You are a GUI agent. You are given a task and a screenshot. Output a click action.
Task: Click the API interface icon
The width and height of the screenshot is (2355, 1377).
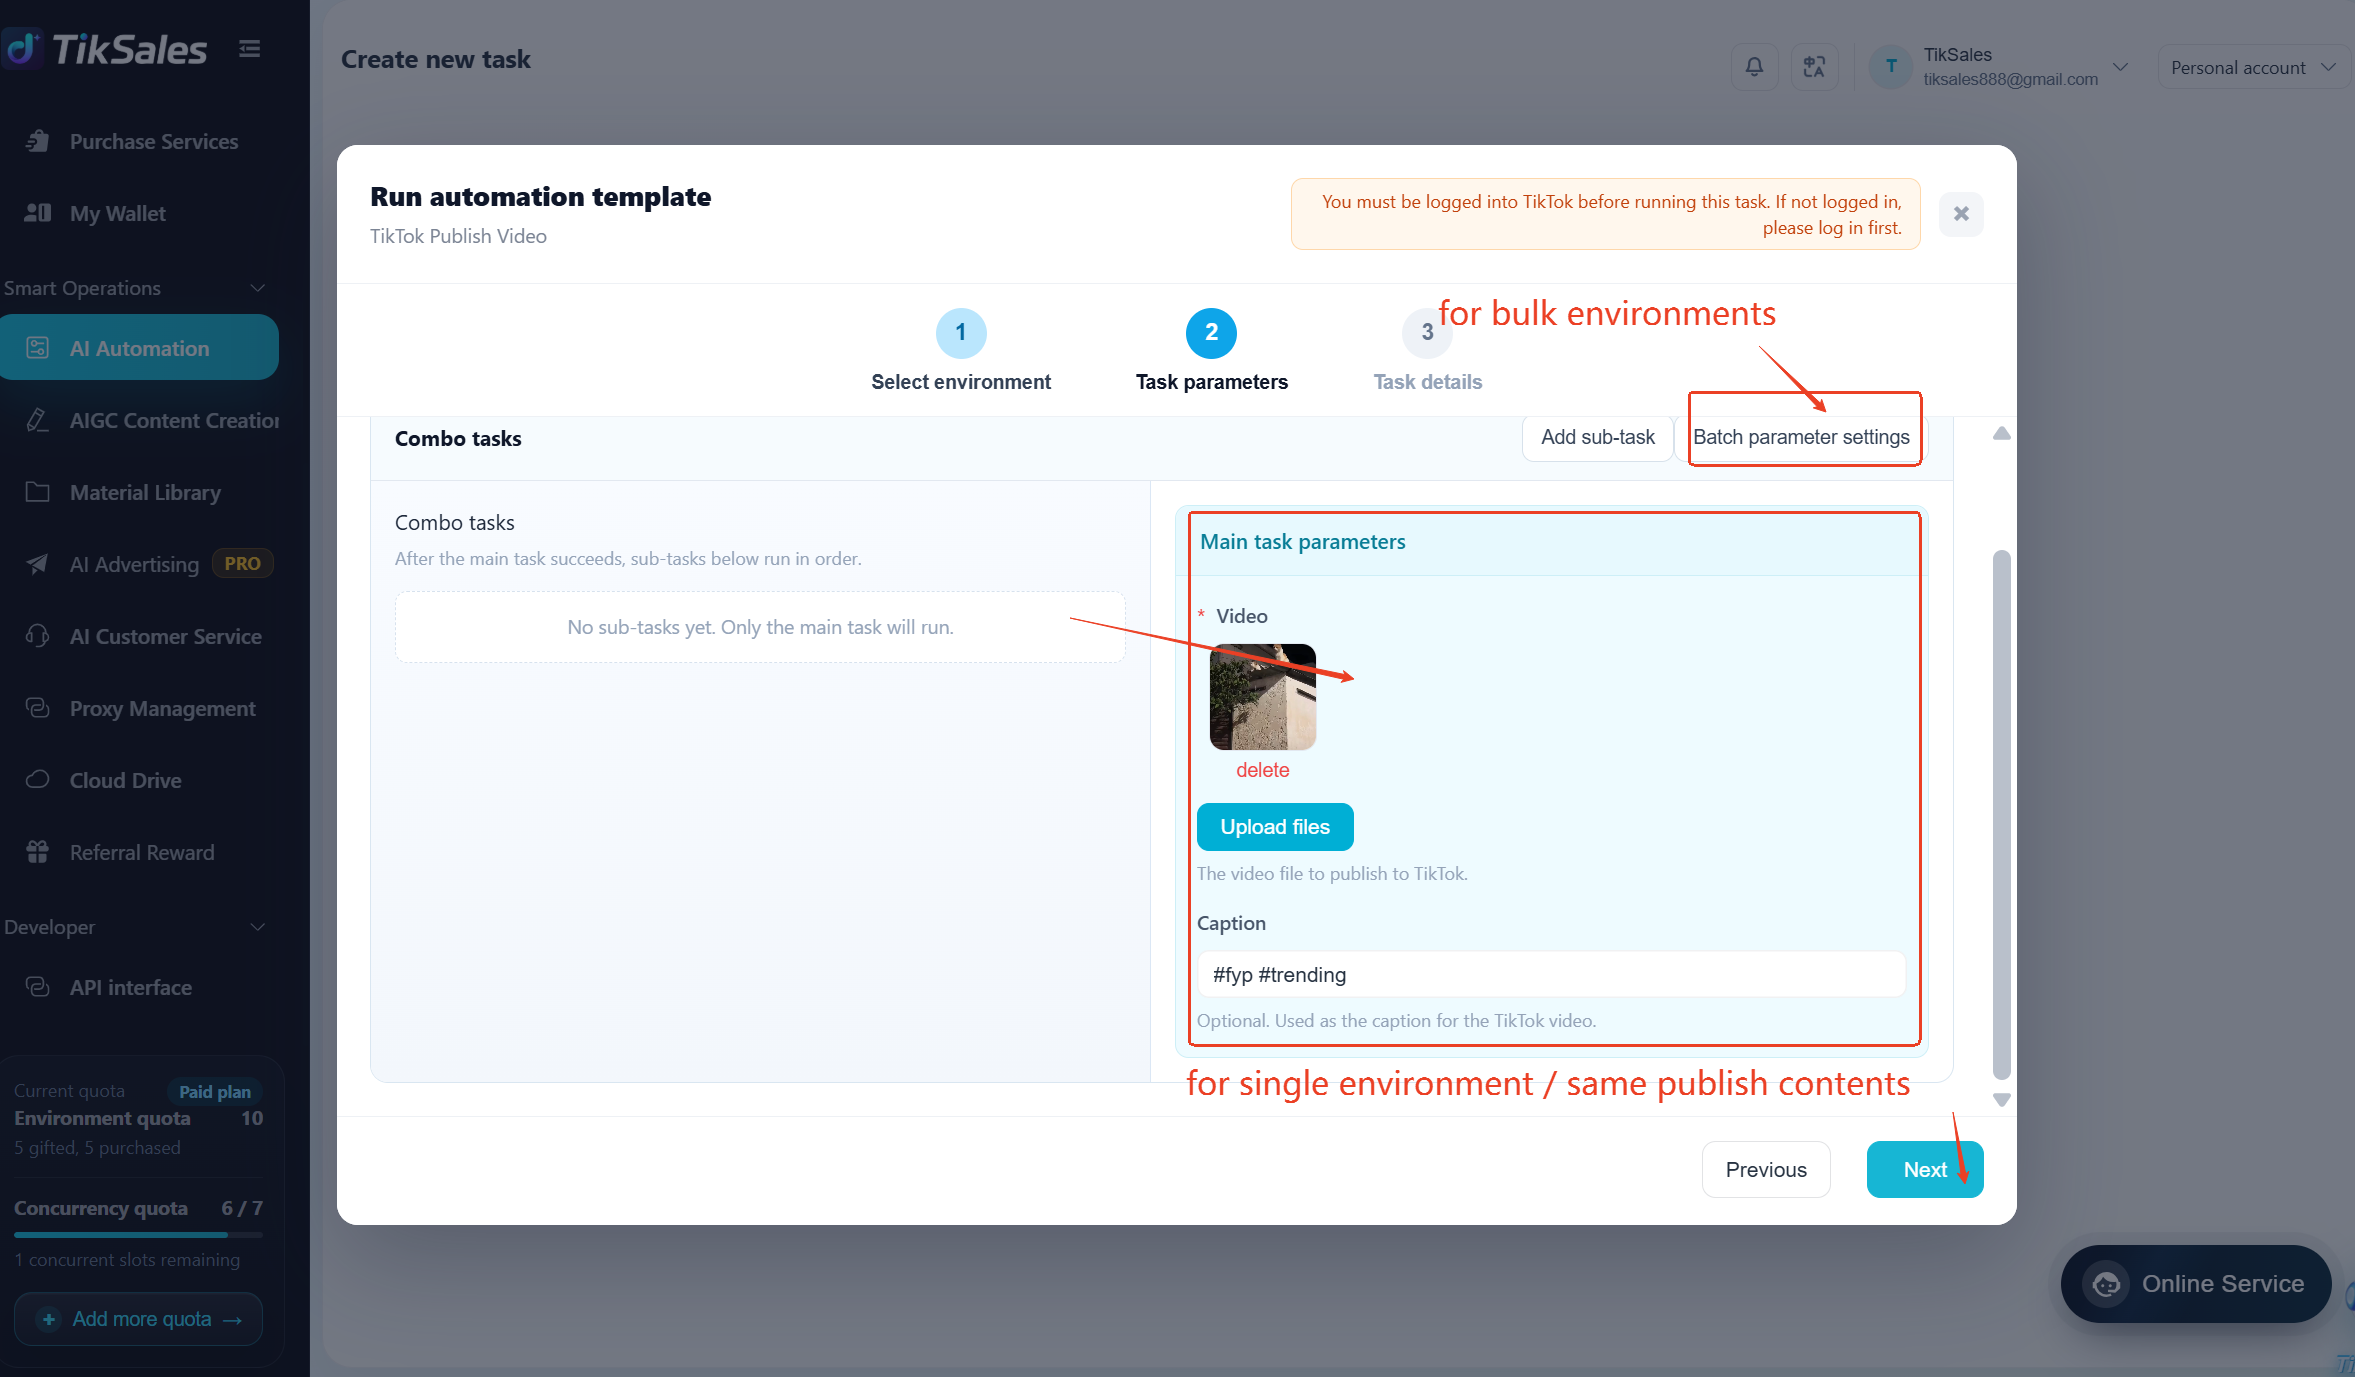[38, 987]
